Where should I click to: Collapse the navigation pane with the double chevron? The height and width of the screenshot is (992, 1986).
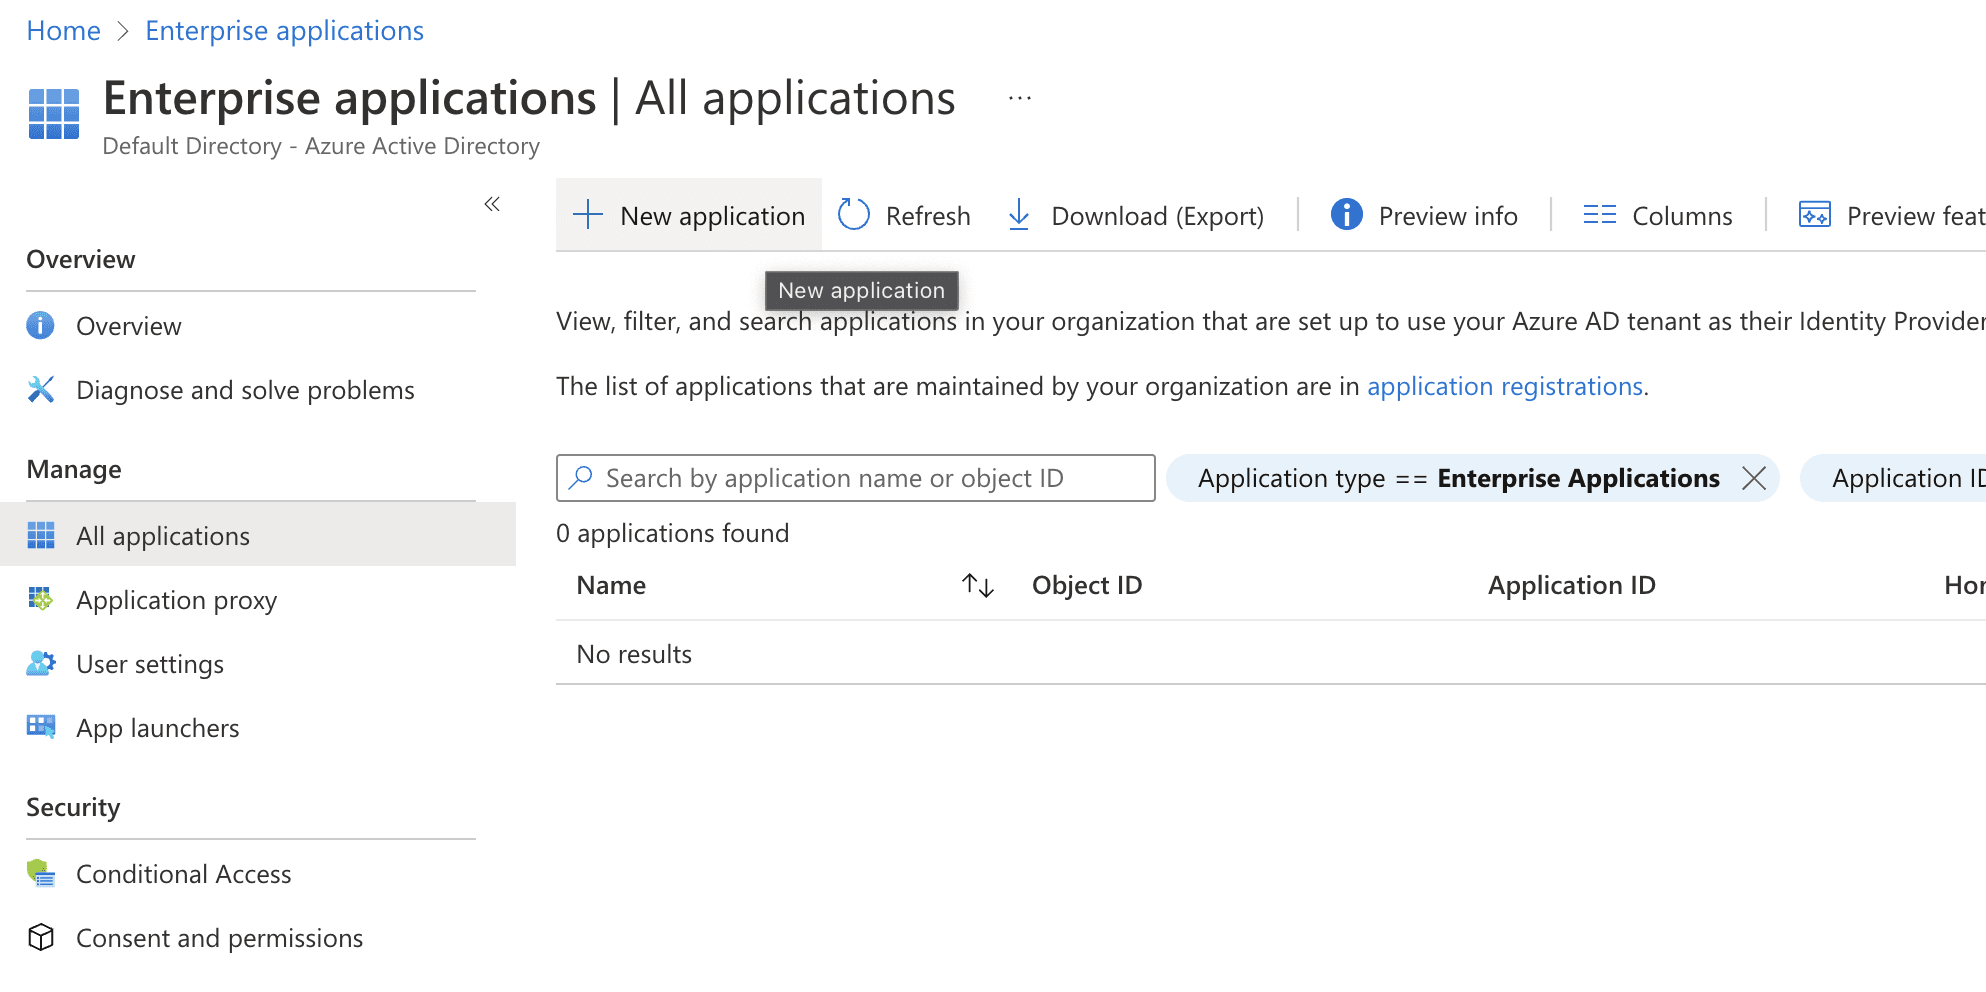pos(492,203)
